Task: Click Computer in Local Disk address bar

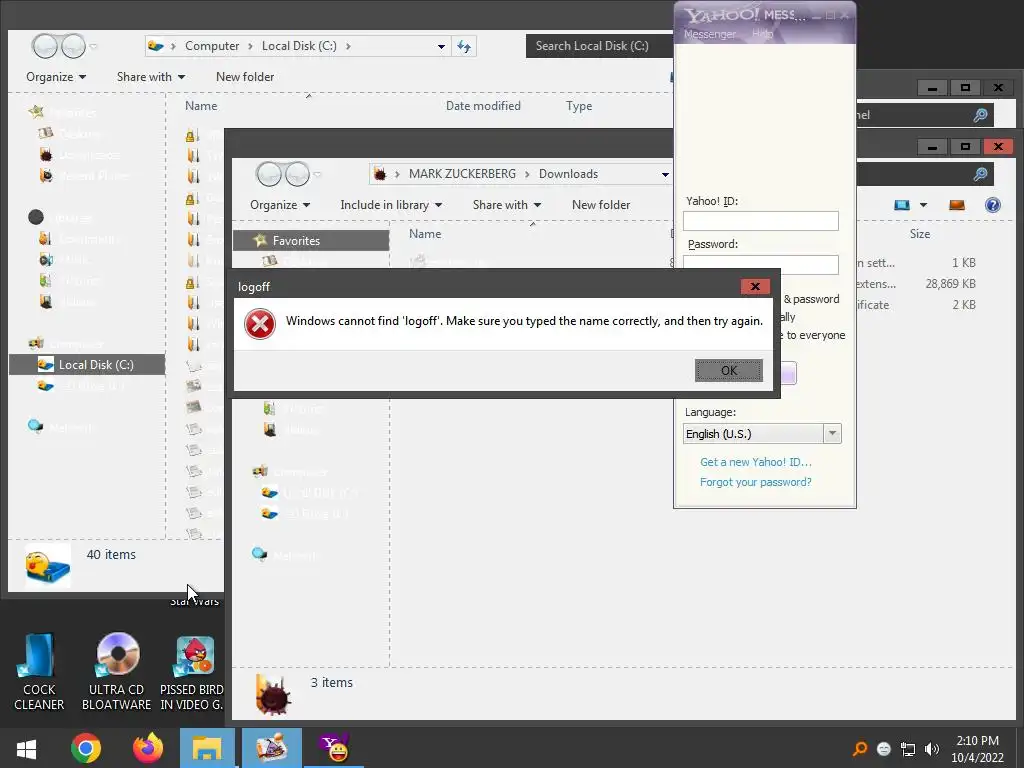Action: point(212,46)
